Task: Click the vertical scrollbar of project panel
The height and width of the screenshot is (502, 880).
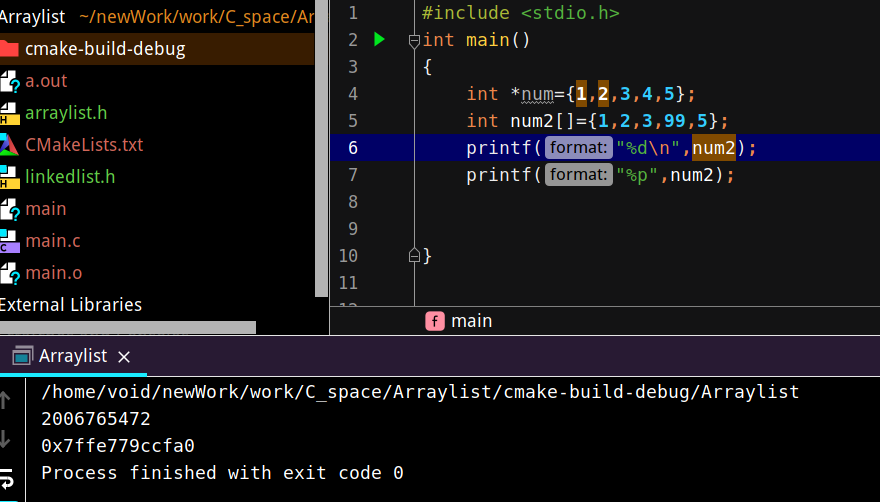Action: [321, 148]
